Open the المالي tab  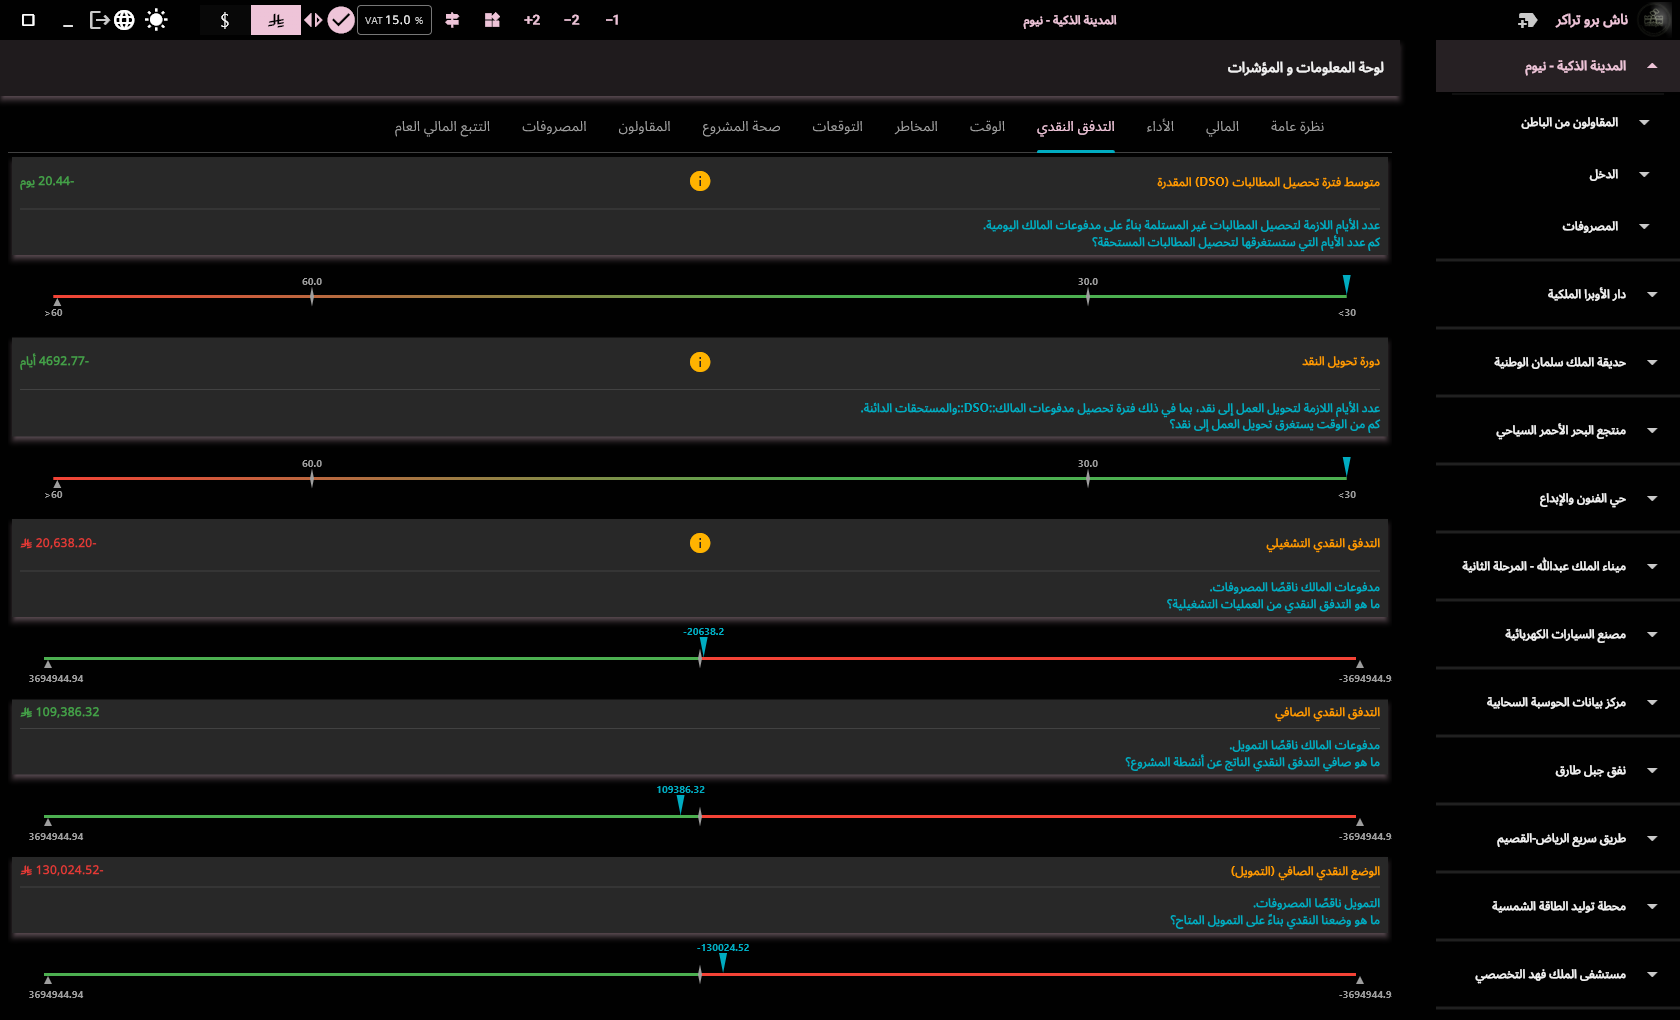click(x=1222, y=127)
